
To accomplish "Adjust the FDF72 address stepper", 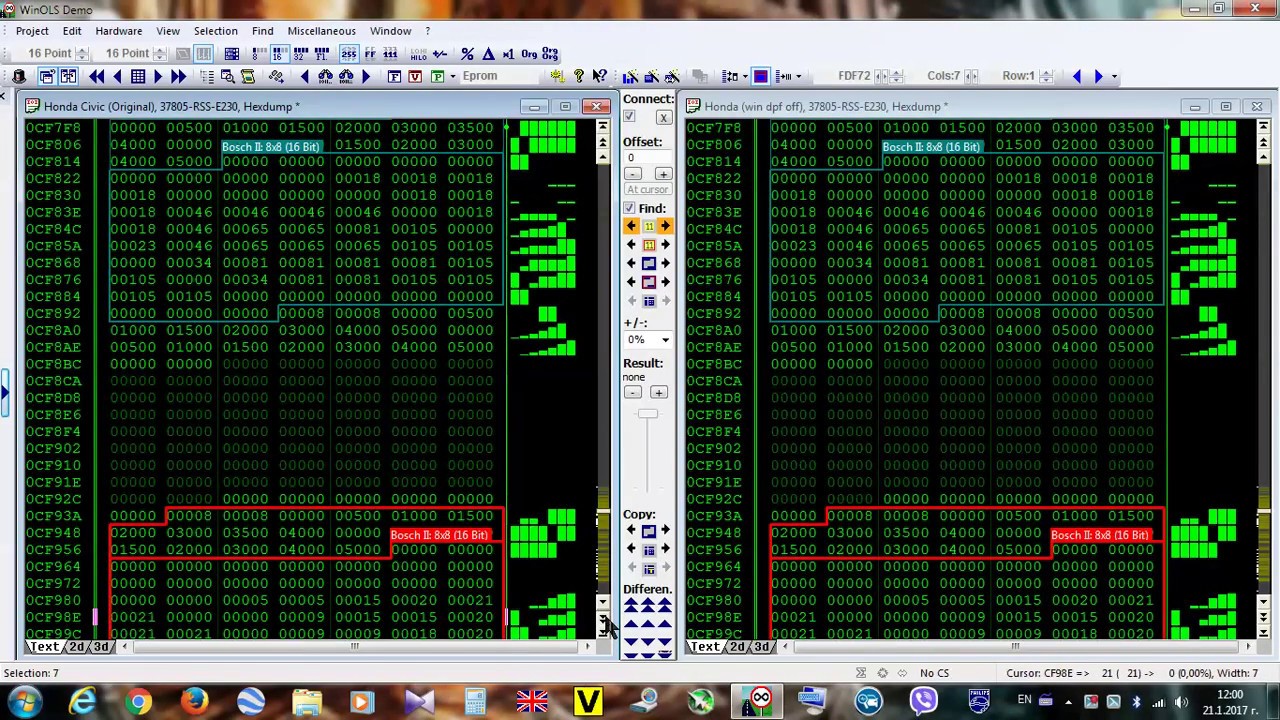I will pos(896,76).
